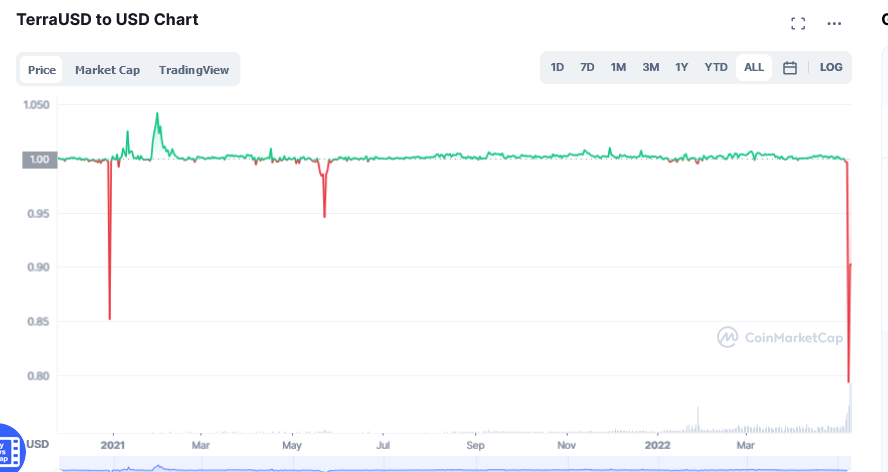The width and height of the screenshot is (888, 472).
Task: Click the 1.00 price marker on the axis
Action: click(40, 159)
